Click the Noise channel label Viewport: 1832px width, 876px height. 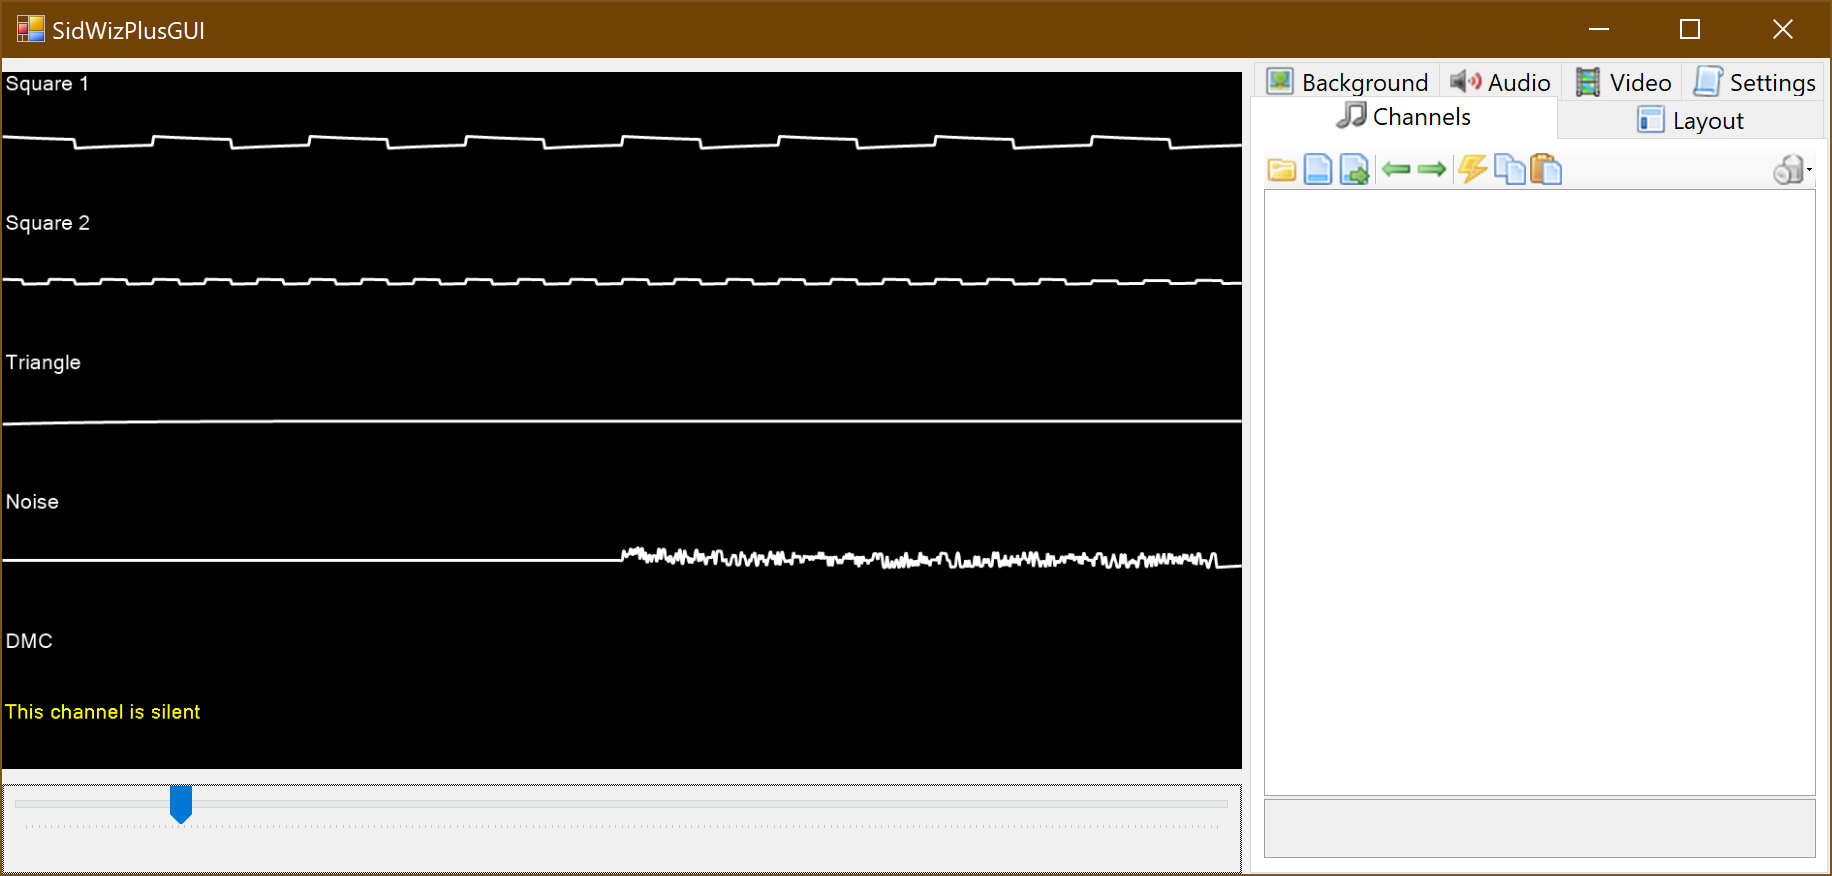point(32,502)
